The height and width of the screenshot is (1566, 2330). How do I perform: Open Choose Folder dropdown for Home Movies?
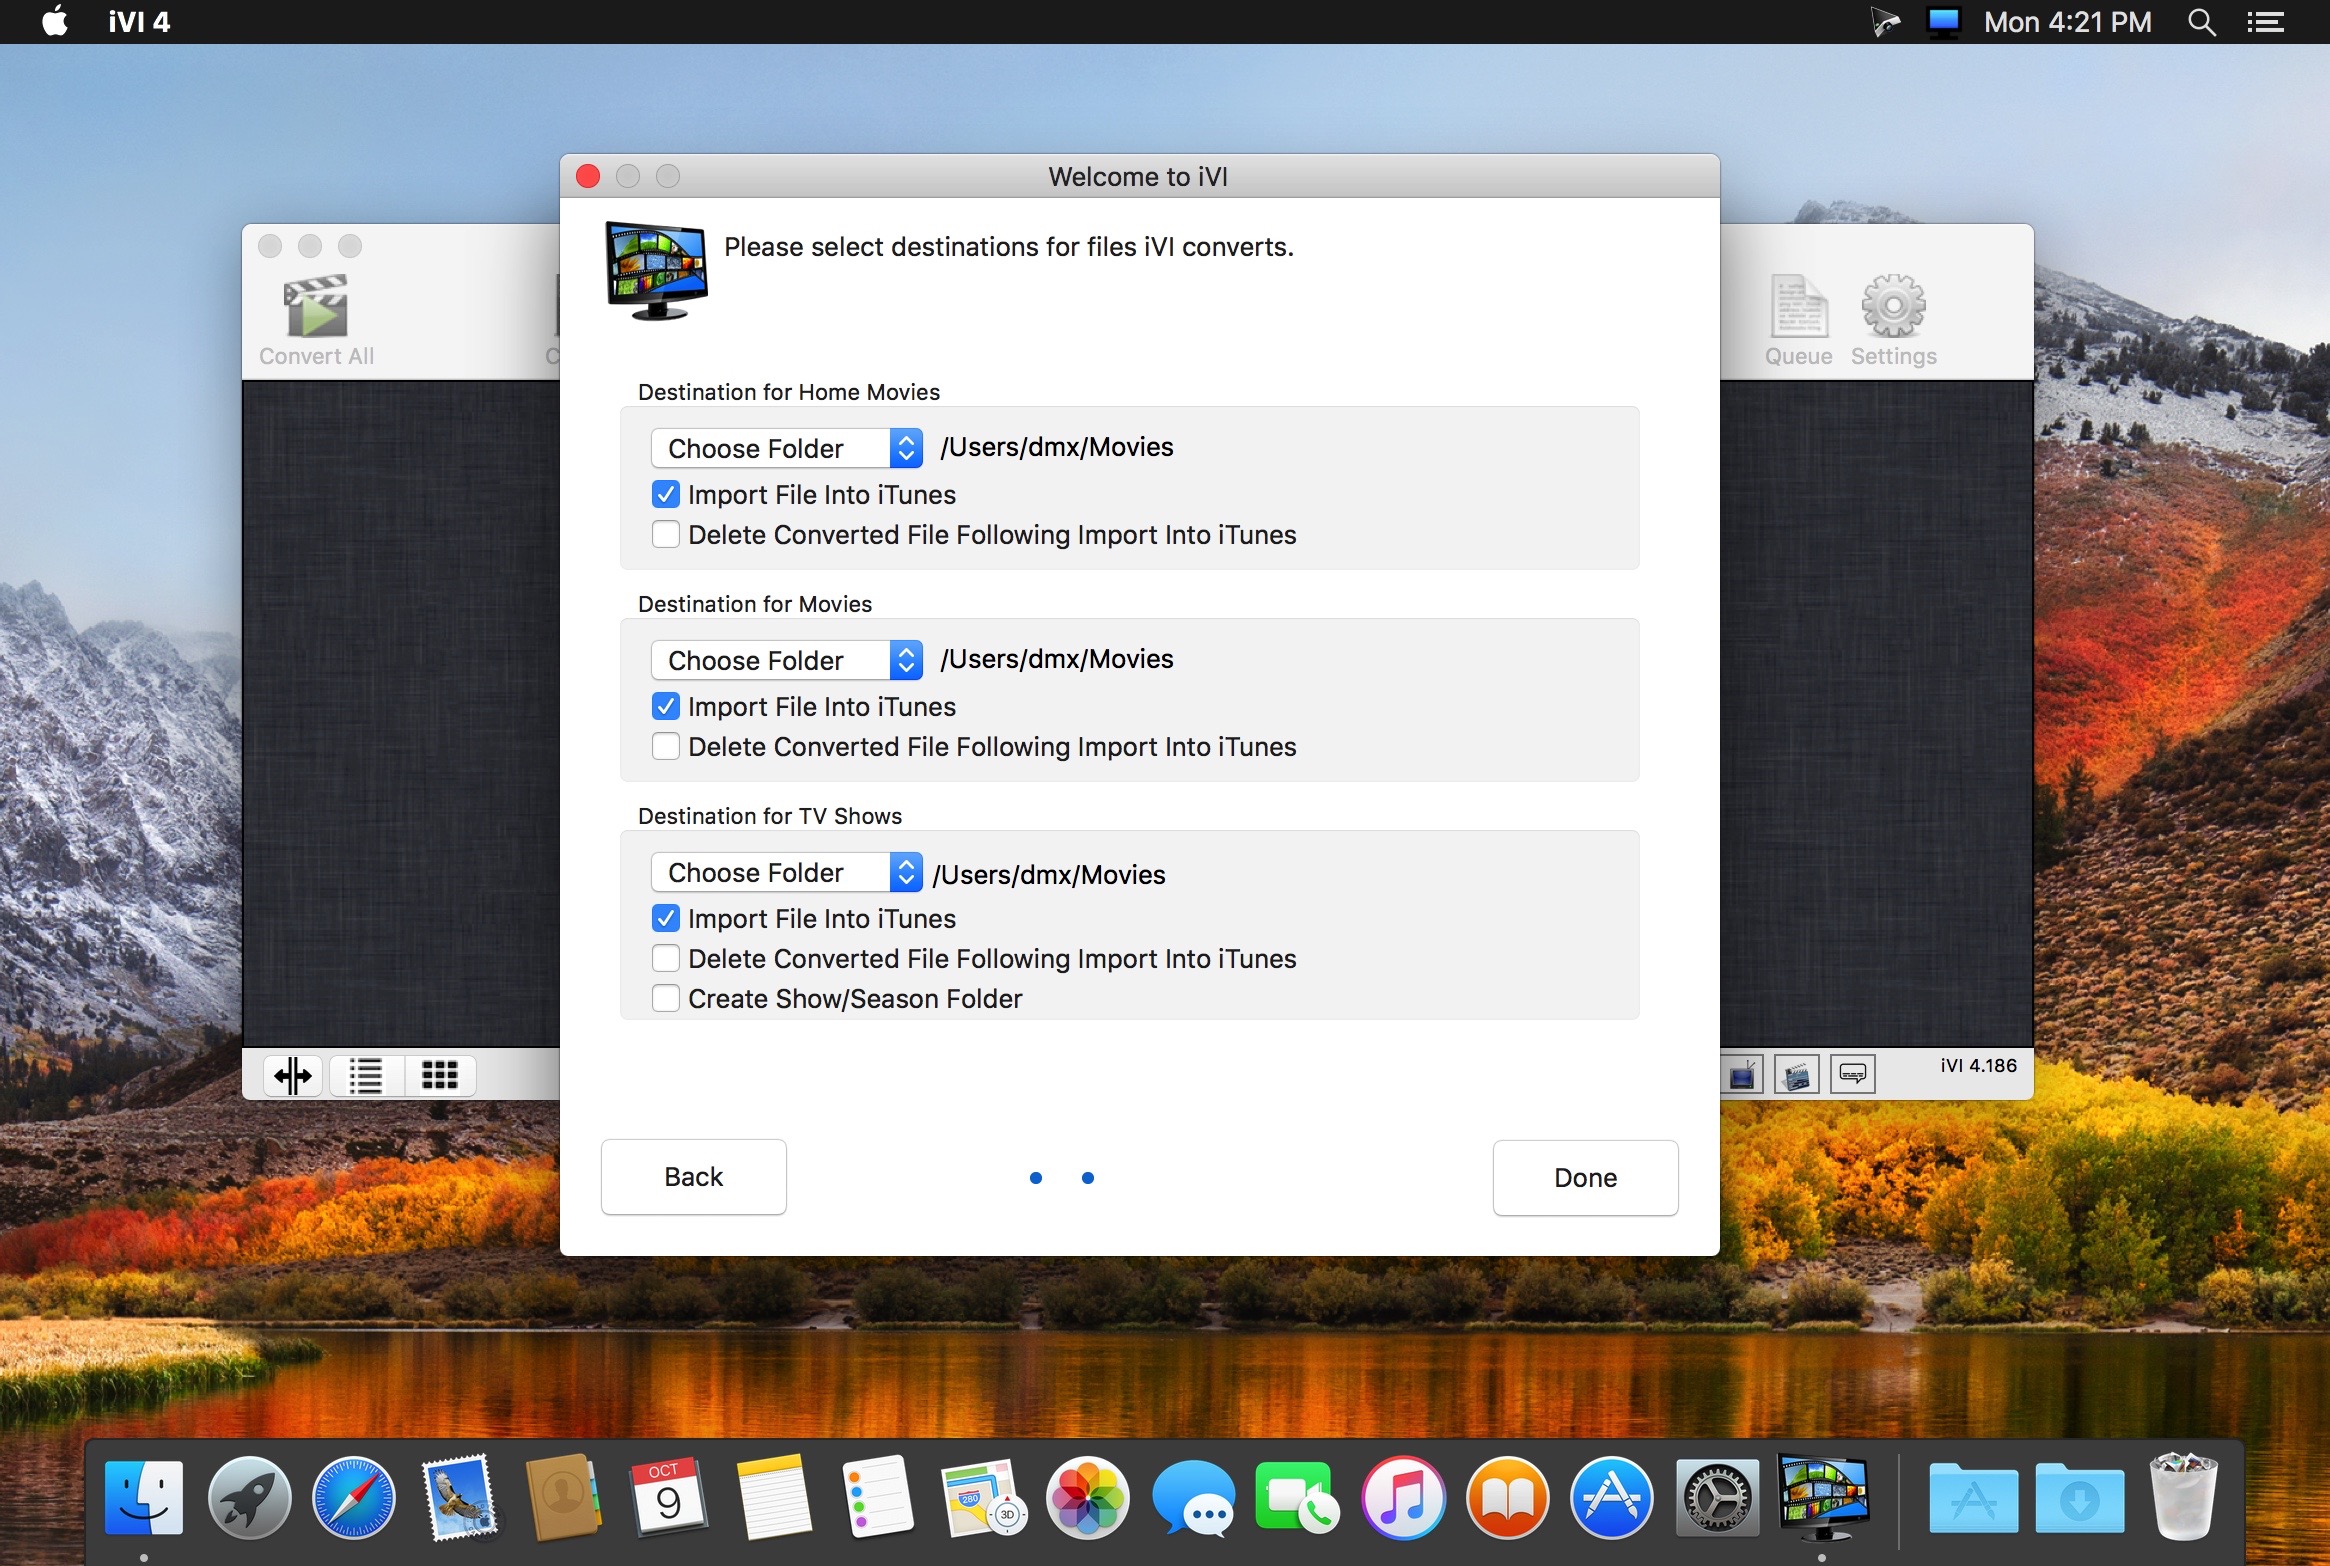[786, 448]
